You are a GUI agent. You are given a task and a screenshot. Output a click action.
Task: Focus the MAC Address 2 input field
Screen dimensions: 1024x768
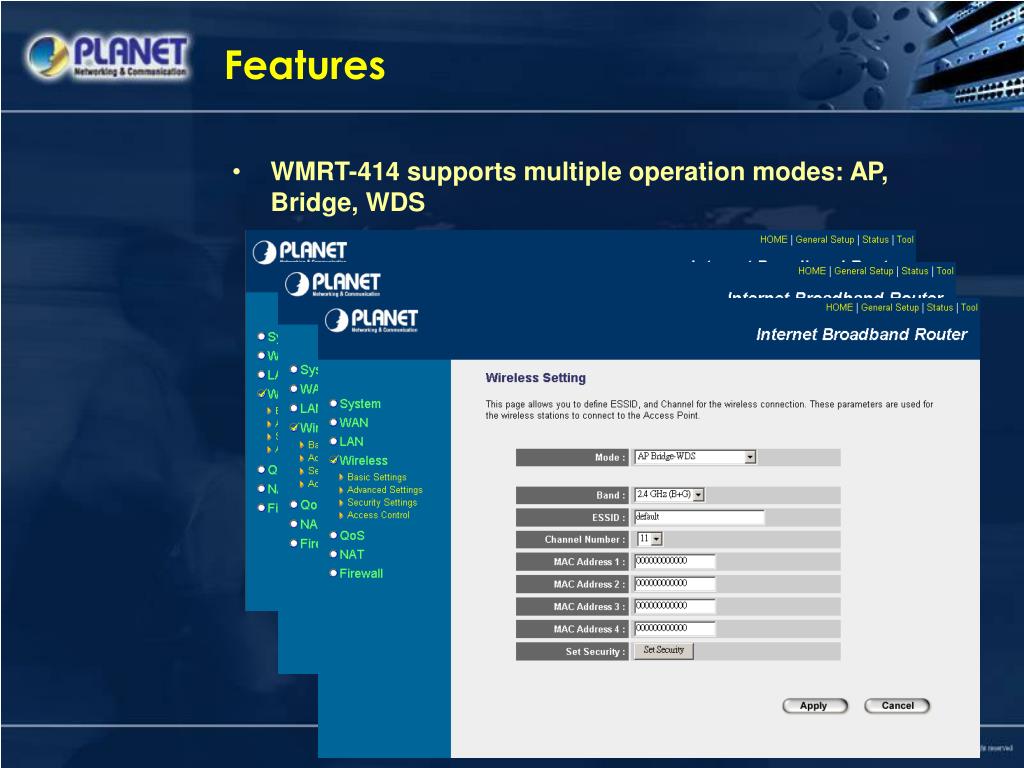675,584
